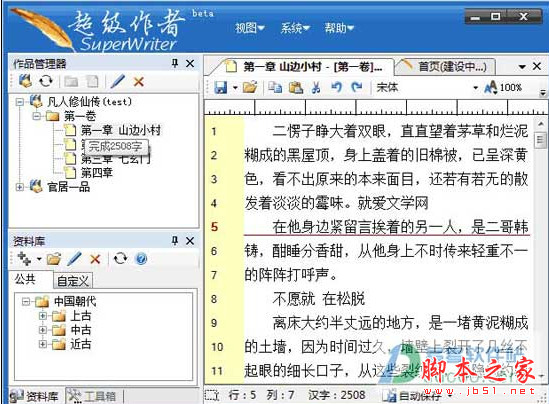549x404 pixels.
Task: Undo the last edit
Action: click(x=336, y=87)
